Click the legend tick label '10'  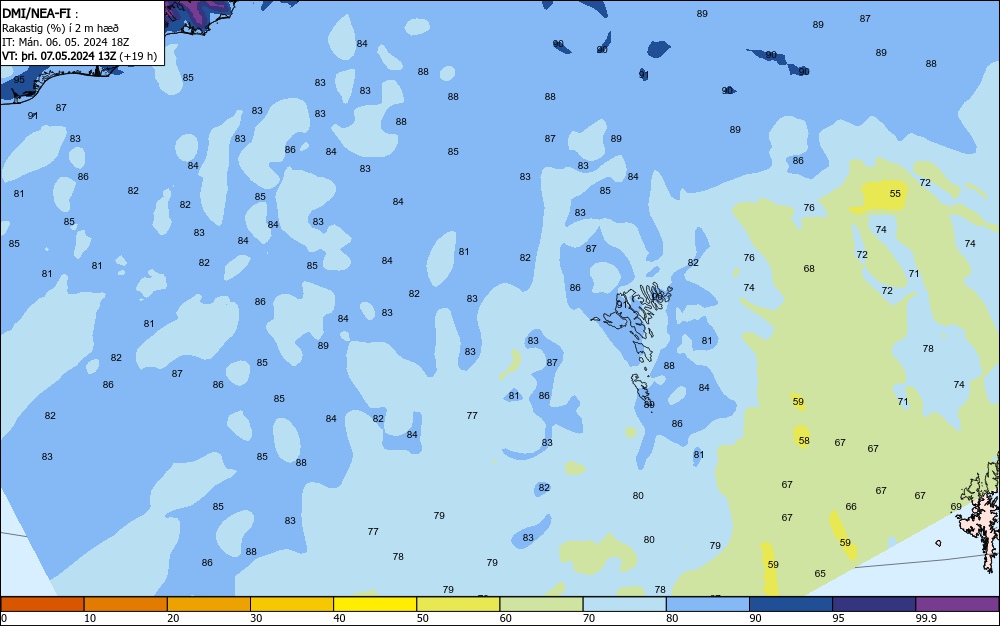click(x=90, y=618)
